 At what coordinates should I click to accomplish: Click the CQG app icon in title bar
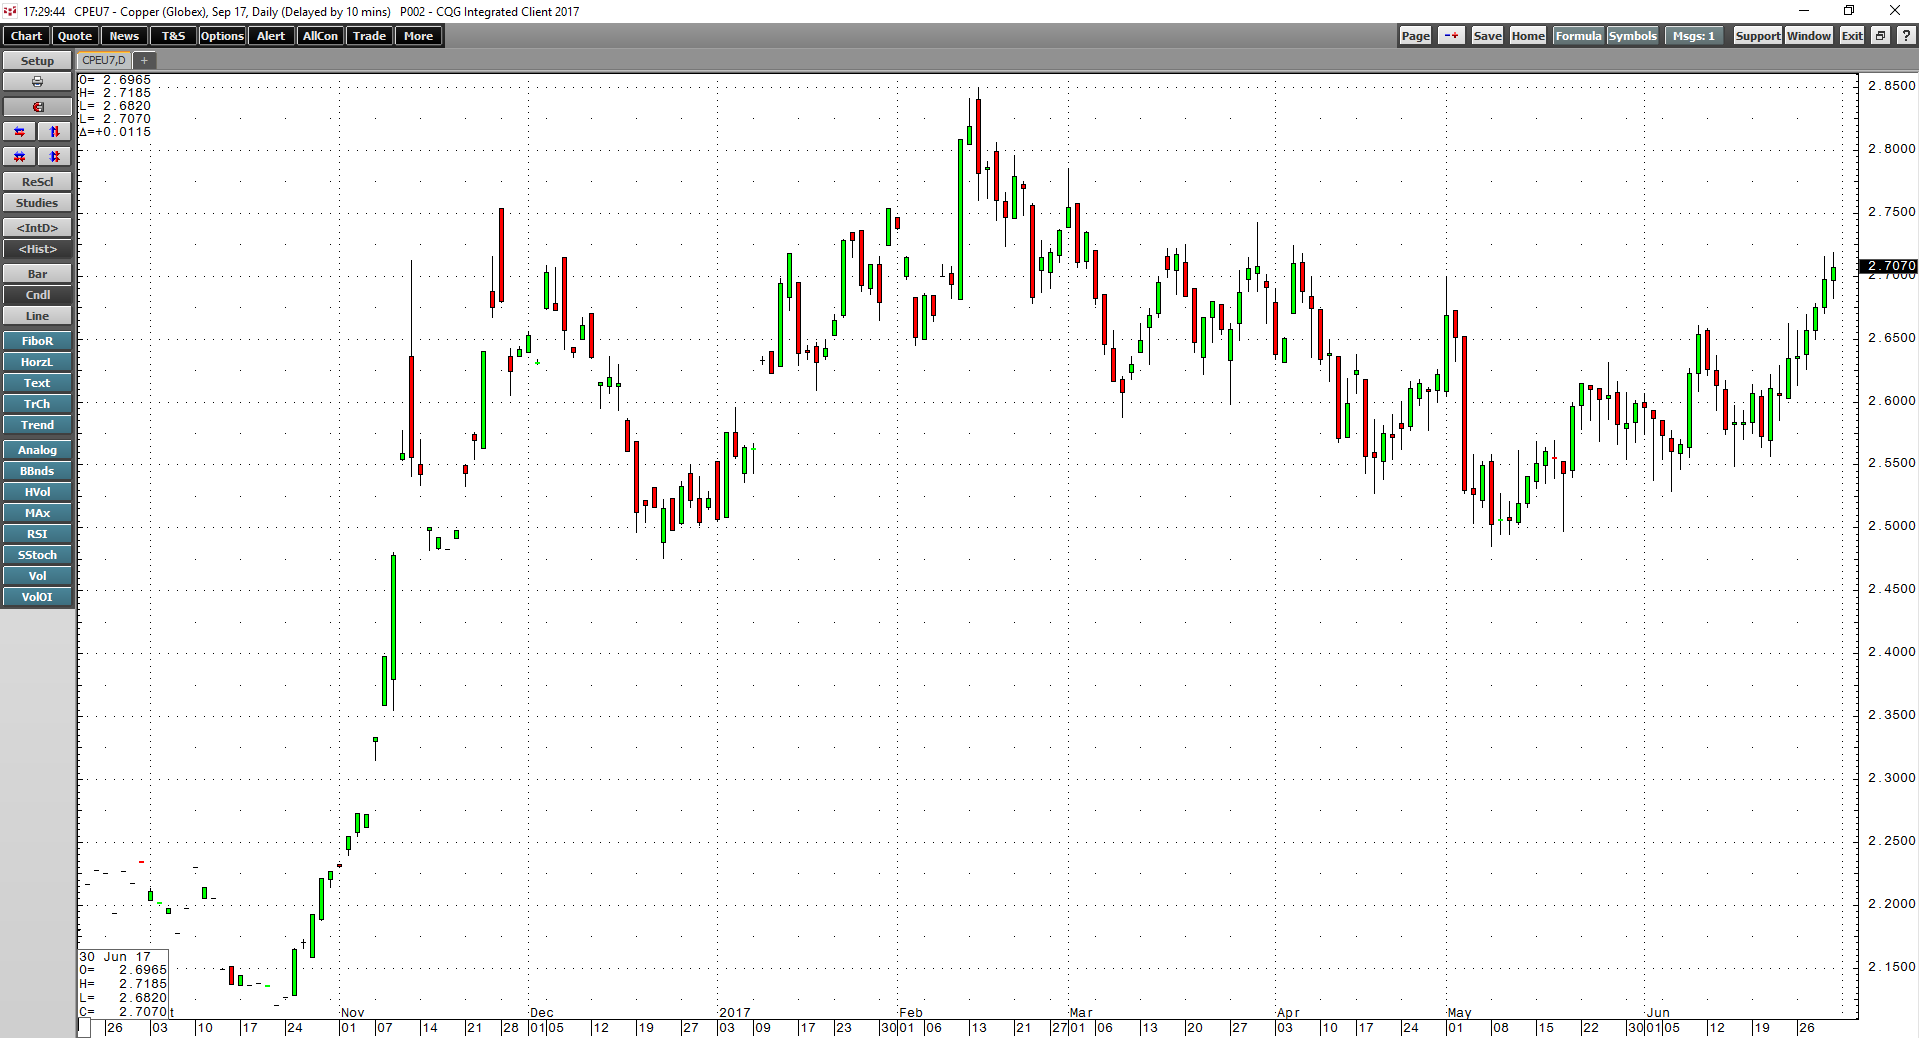[11, 11]
